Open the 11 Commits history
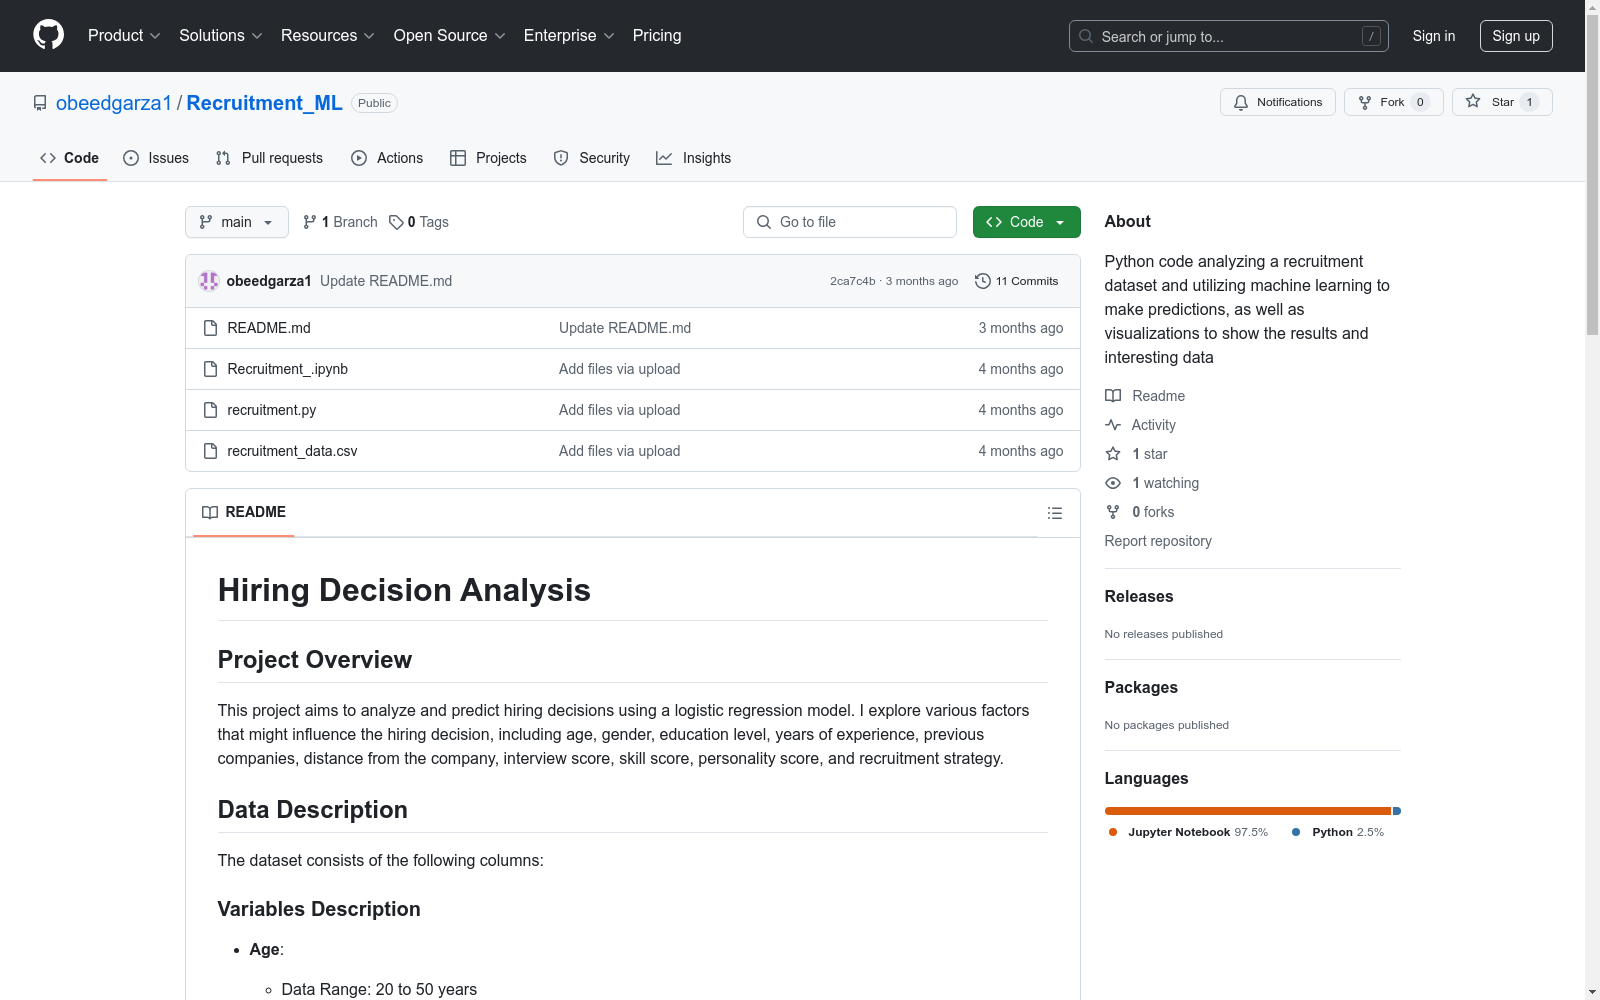1600x1000 pixels. [x=1017, y=281]
